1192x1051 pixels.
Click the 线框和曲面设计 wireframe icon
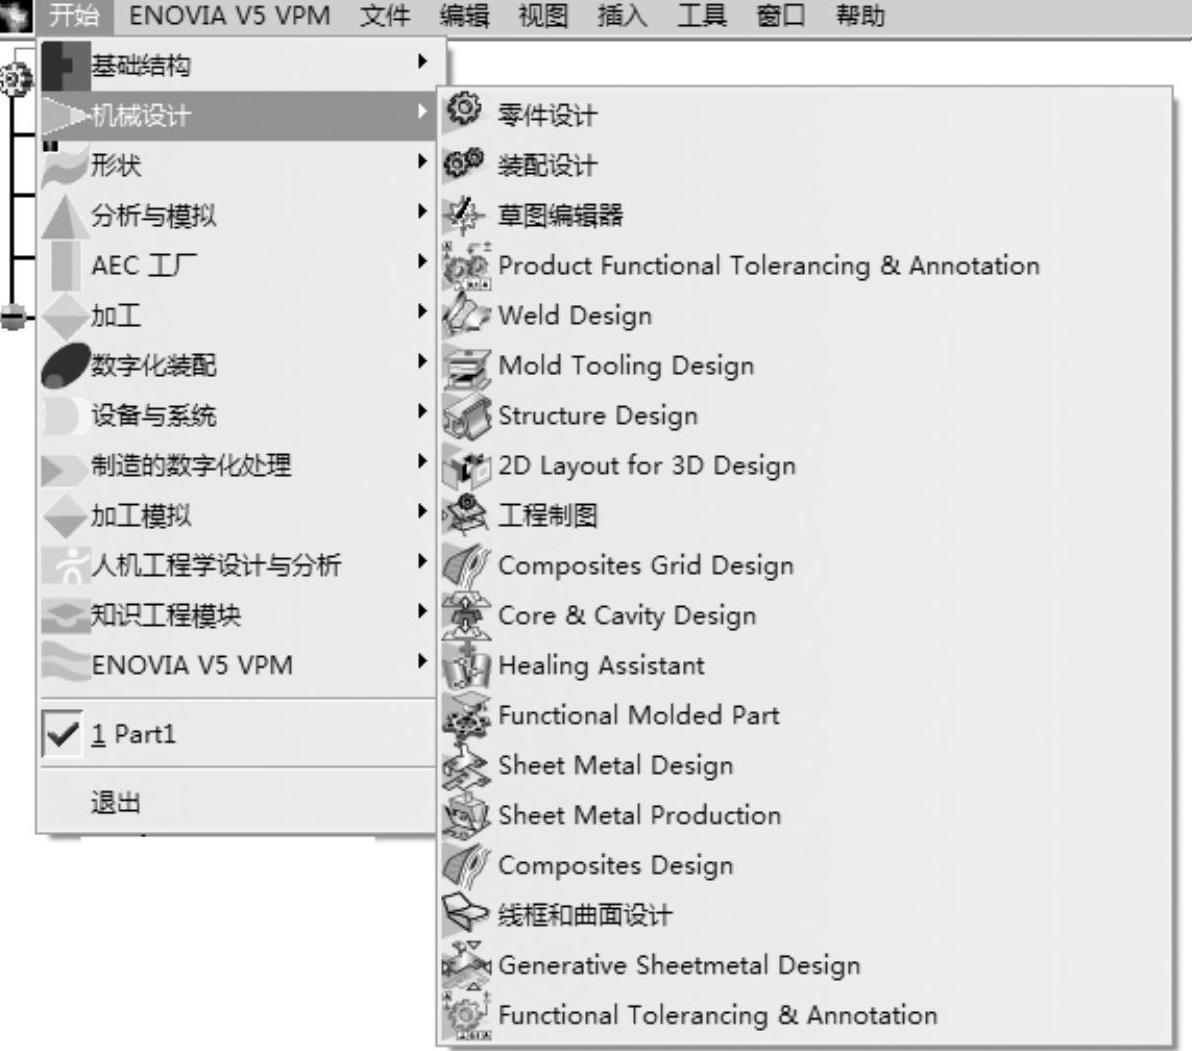(464, 914)
